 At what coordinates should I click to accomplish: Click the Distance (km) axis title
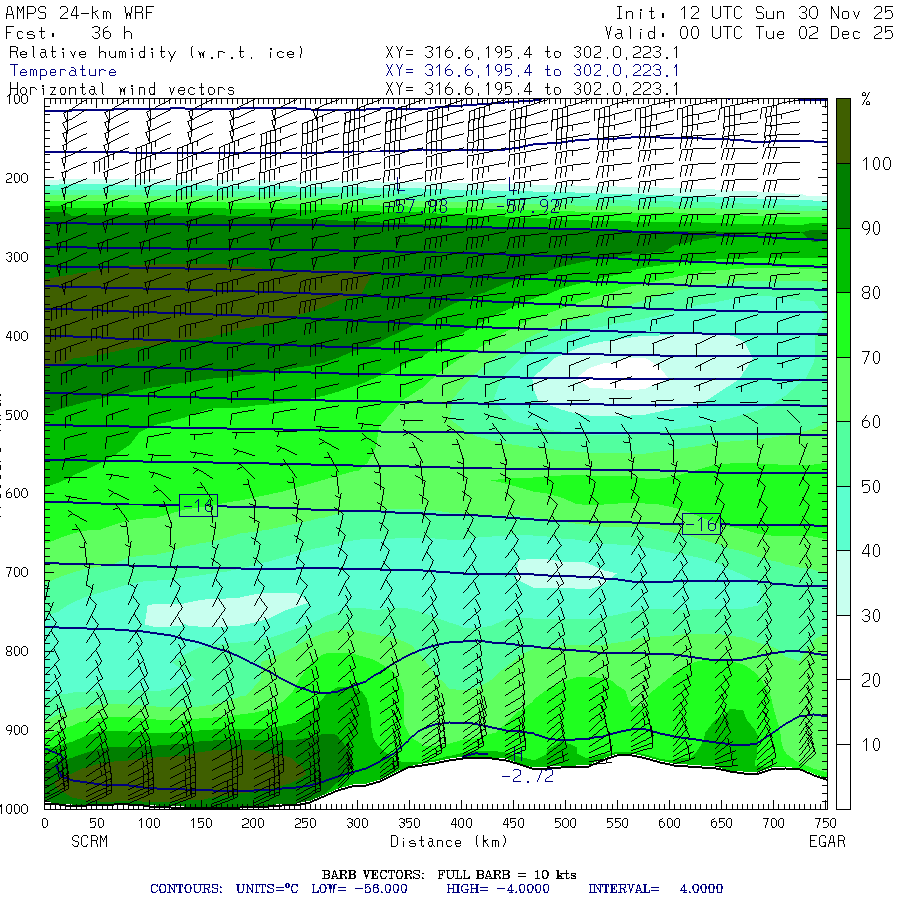pos(449,841)
